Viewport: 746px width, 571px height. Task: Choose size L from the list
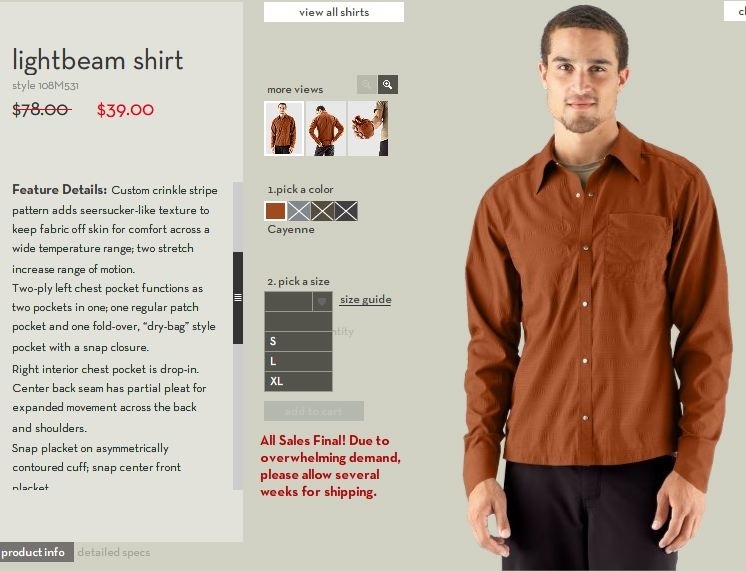tap(298, 361)
